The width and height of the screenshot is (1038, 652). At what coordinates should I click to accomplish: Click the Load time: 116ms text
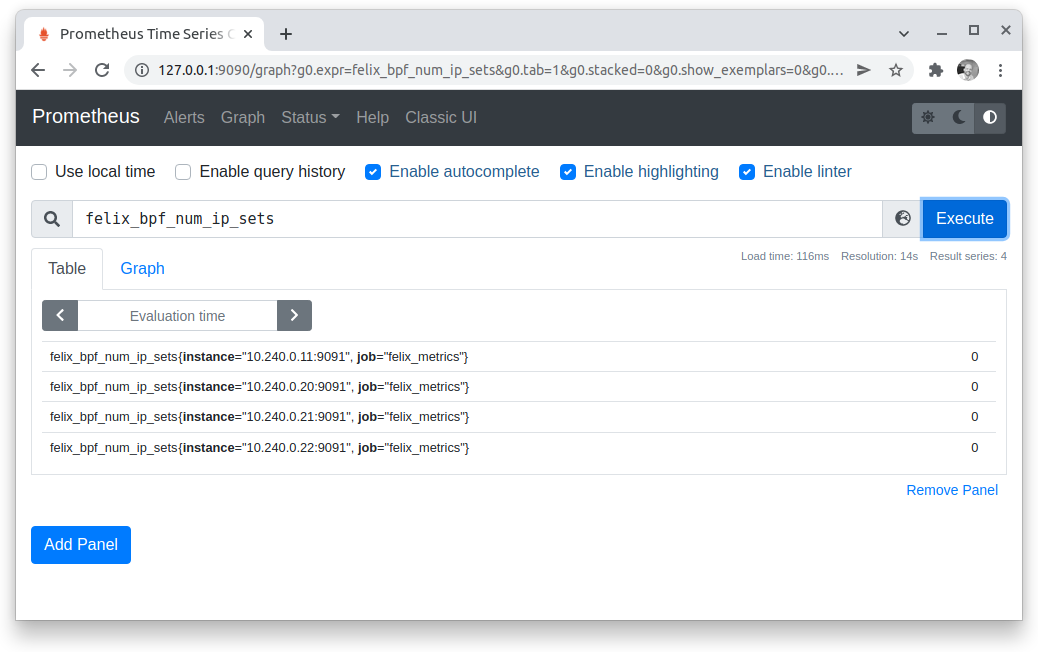tap(784, 256)
